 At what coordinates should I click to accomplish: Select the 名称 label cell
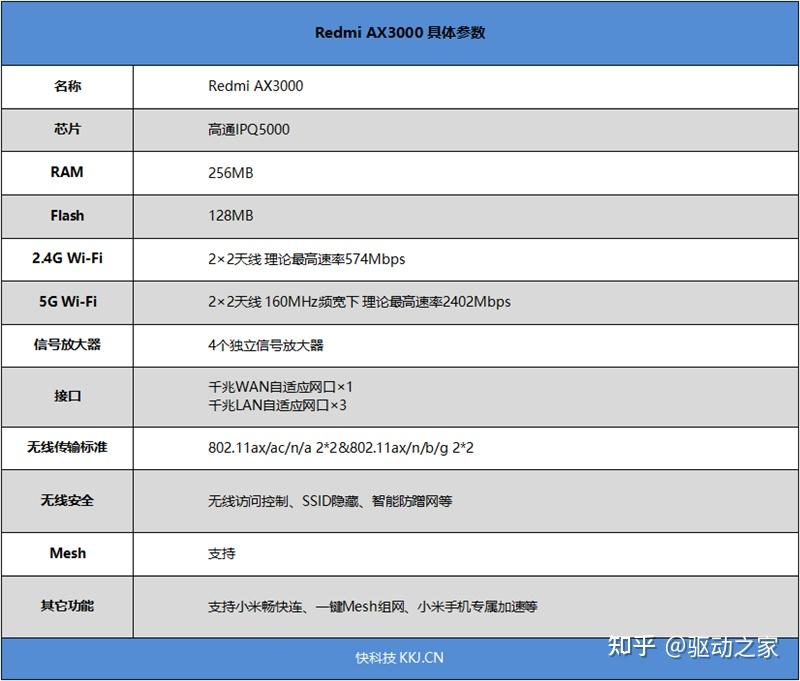(x=67, y=87)
